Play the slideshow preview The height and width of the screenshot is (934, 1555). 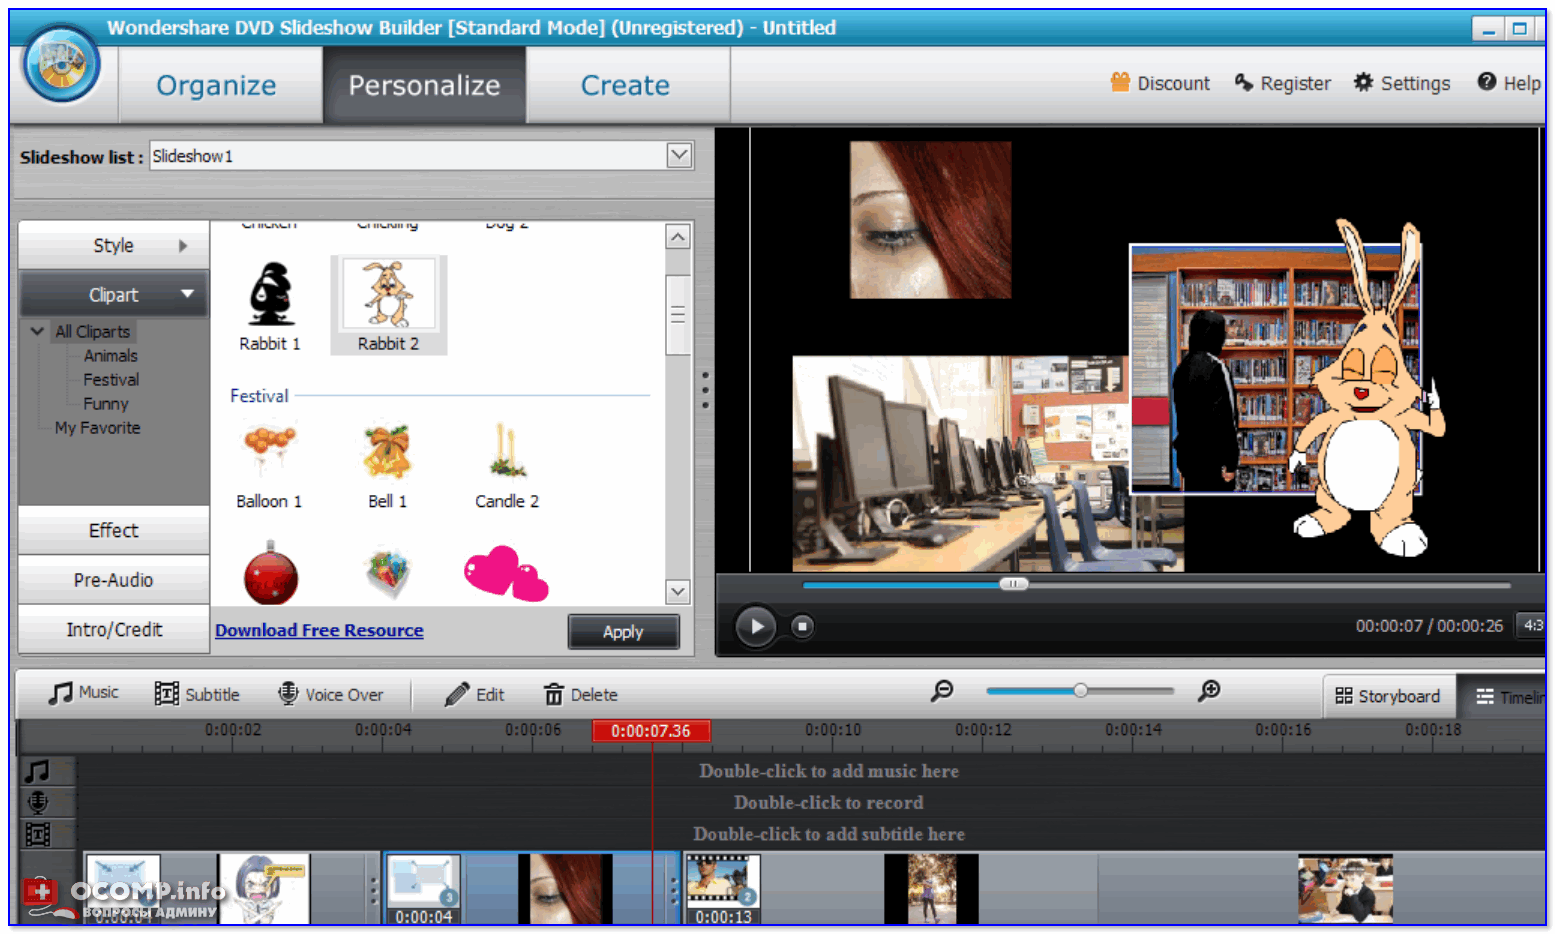click(756, 627)
